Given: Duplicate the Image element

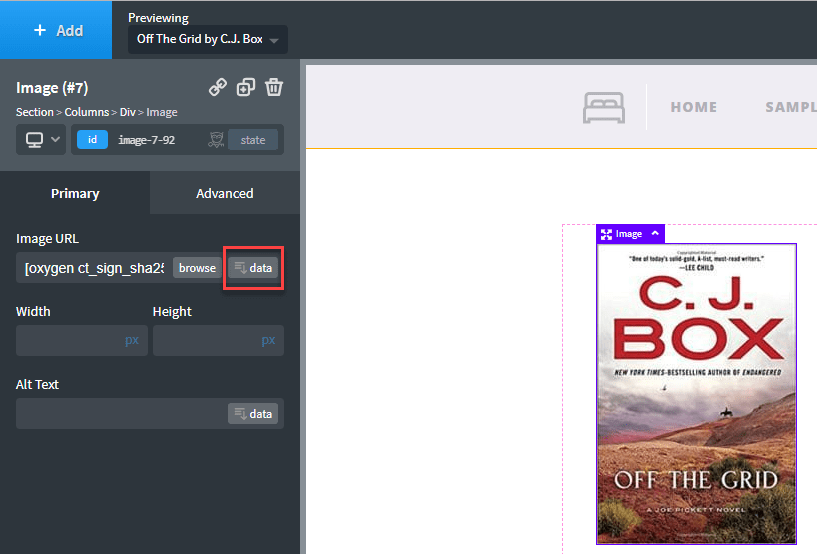Looking at the screenshot, I should coord(245,88).
